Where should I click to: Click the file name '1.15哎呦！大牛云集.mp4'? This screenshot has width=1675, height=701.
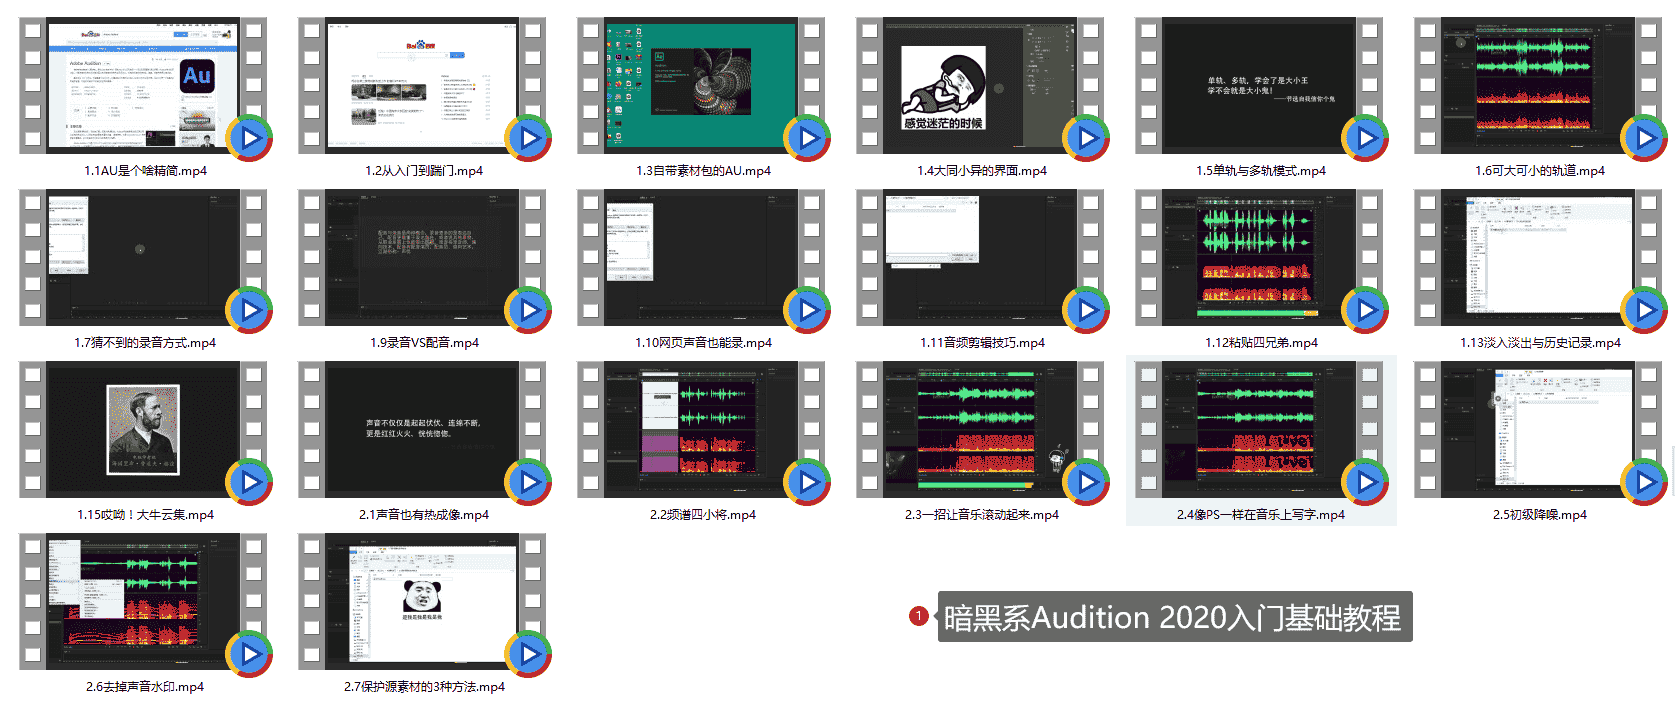[x=145, y=515]
